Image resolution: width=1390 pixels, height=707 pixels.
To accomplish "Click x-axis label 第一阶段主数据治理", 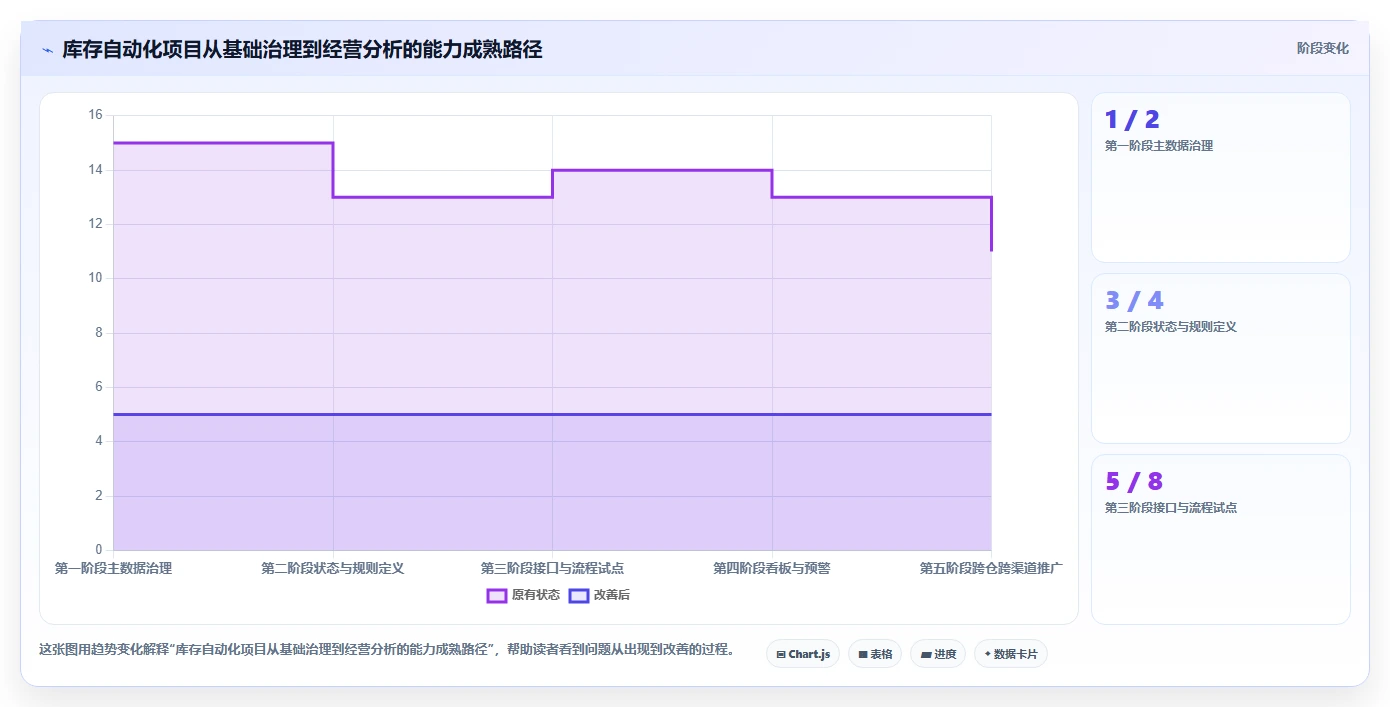I will point(113,568).
